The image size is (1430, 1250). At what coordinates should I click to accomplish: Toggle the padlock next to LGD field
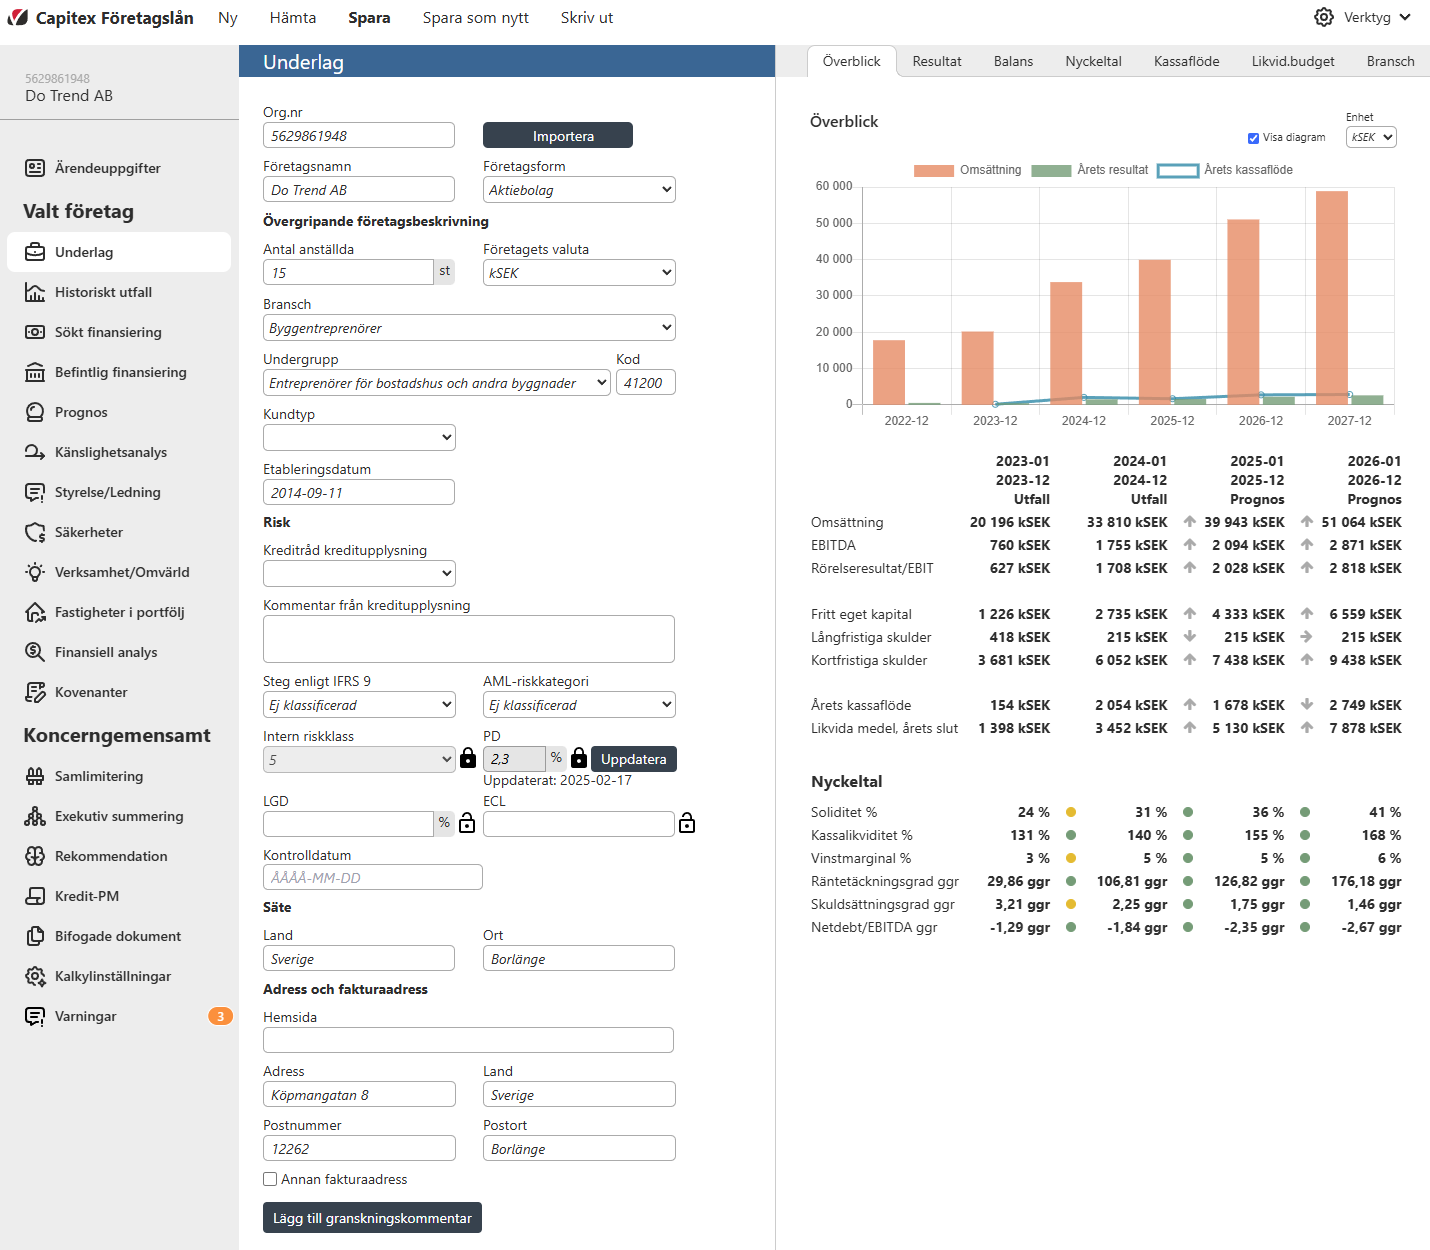[x=467, y=823]
